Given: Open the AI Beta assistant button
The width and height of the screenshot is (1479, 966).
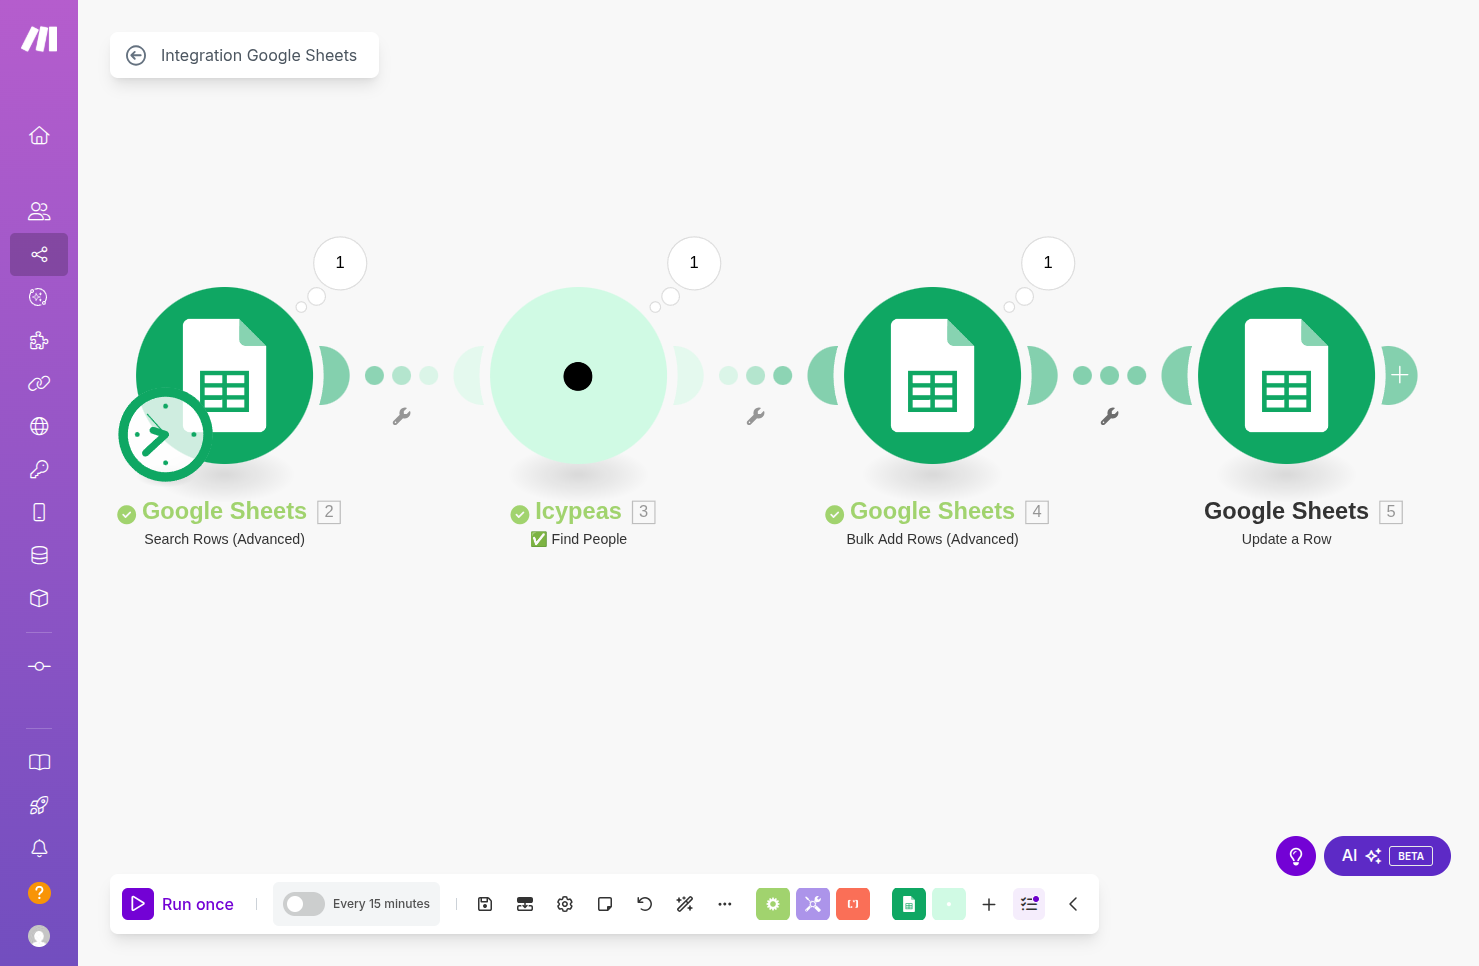Looking at the screenshot, I should 1387,856.
